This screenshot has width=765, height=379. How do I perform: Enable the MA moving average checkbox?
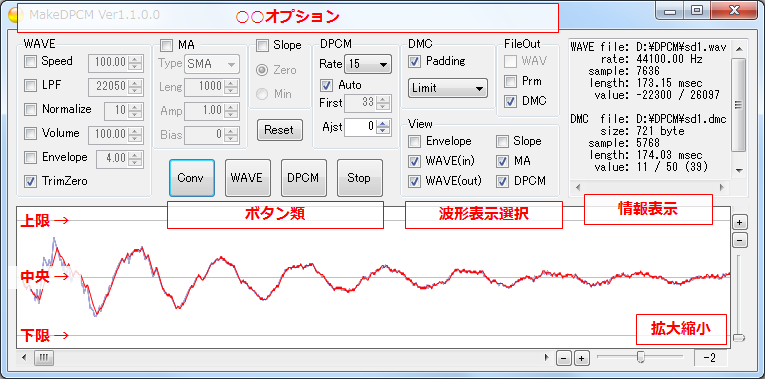167,46
